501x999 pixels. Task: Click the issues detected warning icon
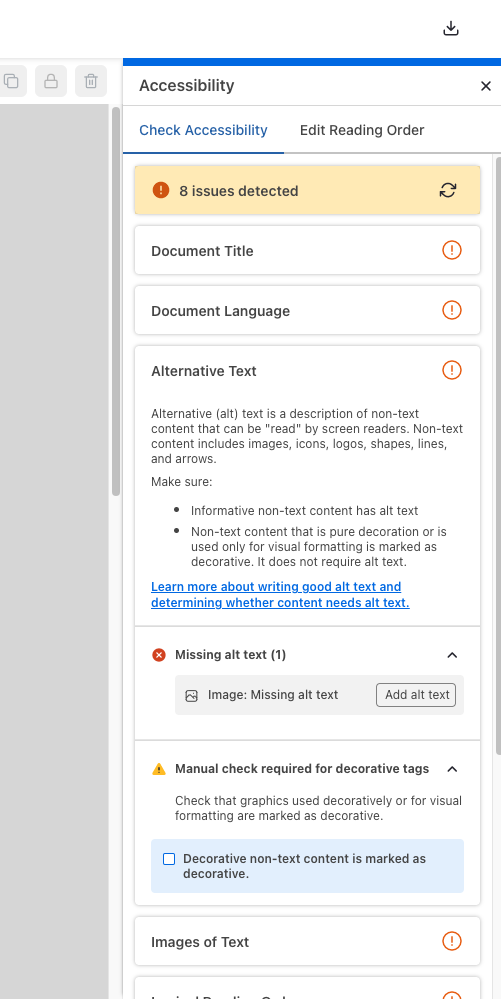[x=161, y=190]
